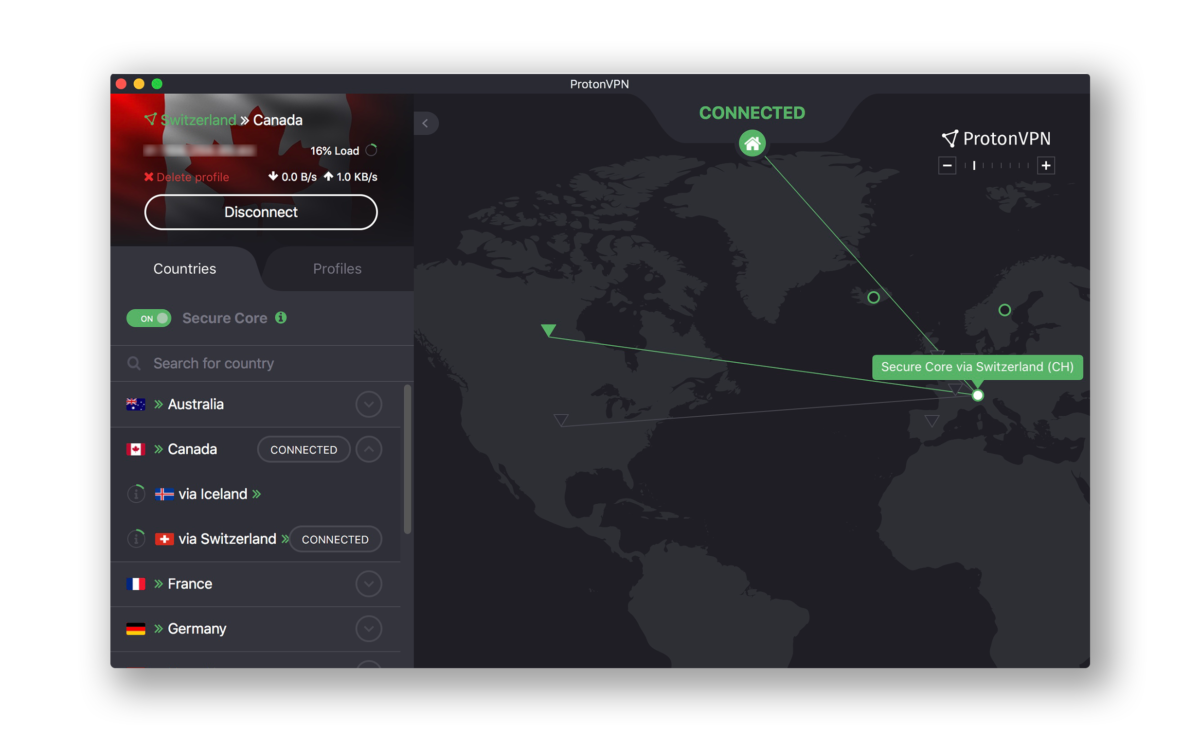Click the ProtonVPN logo on the map

click(x=996, y=138)
